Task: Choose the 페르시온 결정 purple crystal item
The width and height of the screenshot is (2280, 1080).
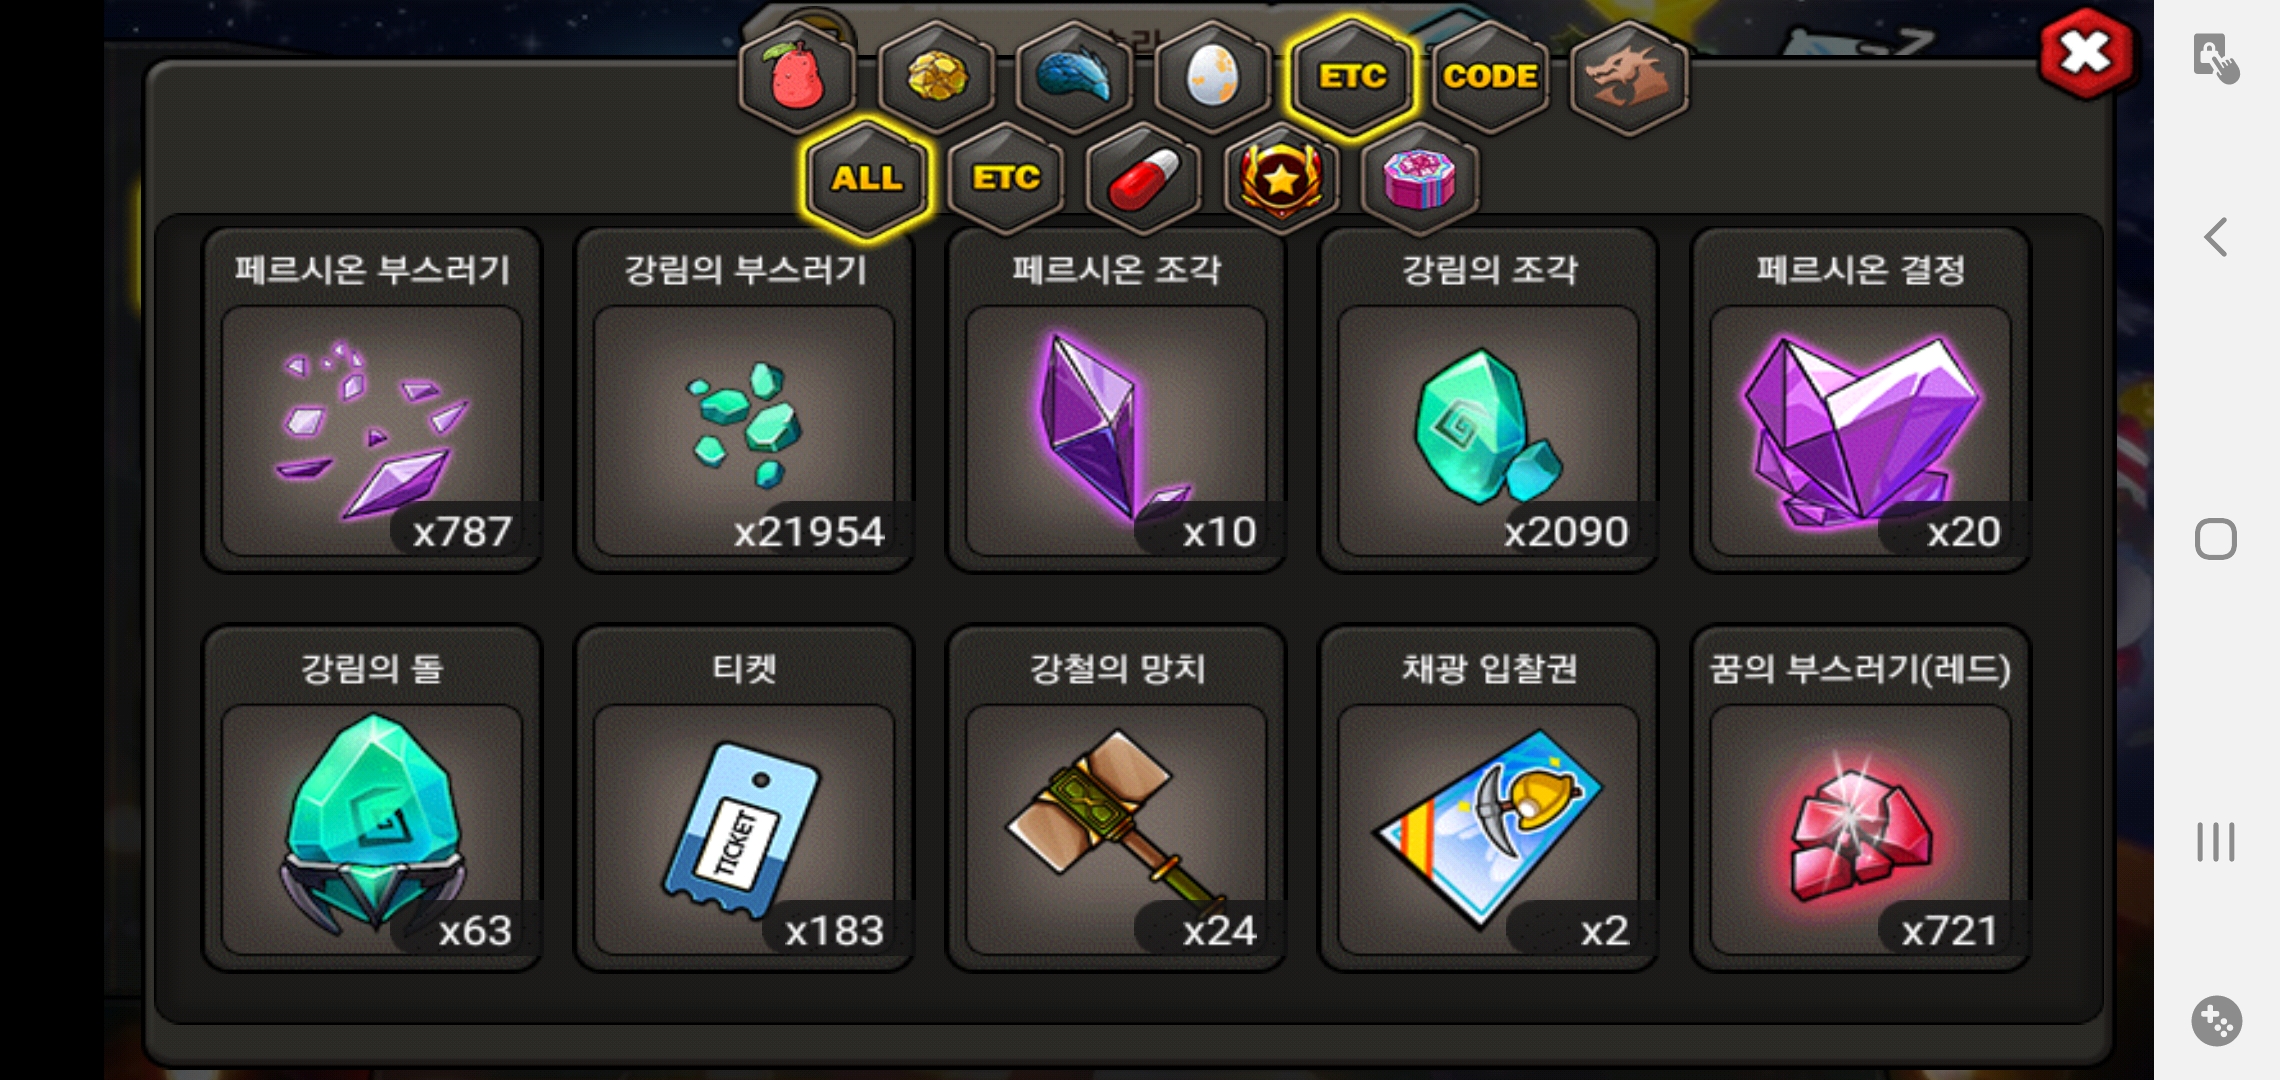Action: point(1861,400)
